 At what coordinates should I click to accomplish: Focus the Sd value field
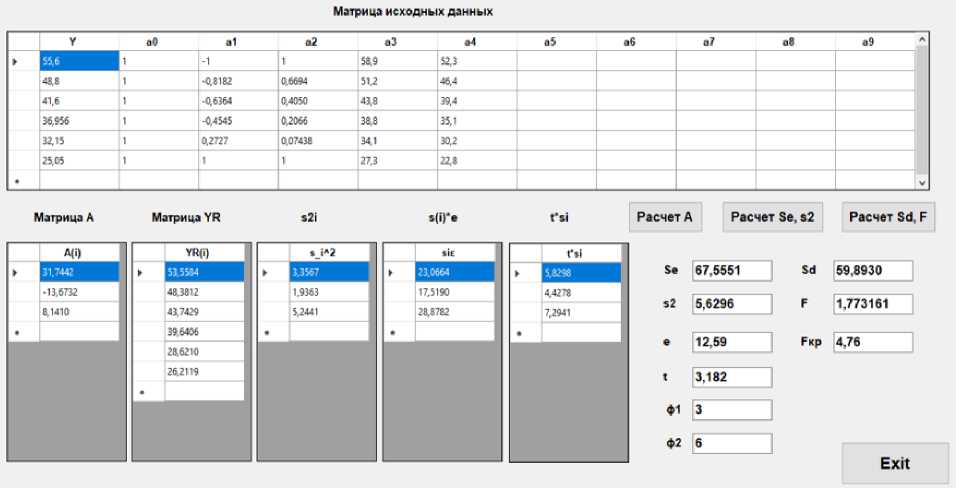coord(872,270)
